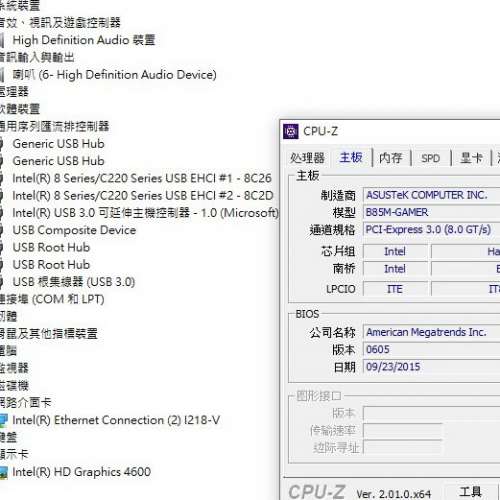Image resolution: width=500 pixels, height=500 pixels.
Task: Click the CPU-Z title bar app icon
Action: click(x=290, y=131)
